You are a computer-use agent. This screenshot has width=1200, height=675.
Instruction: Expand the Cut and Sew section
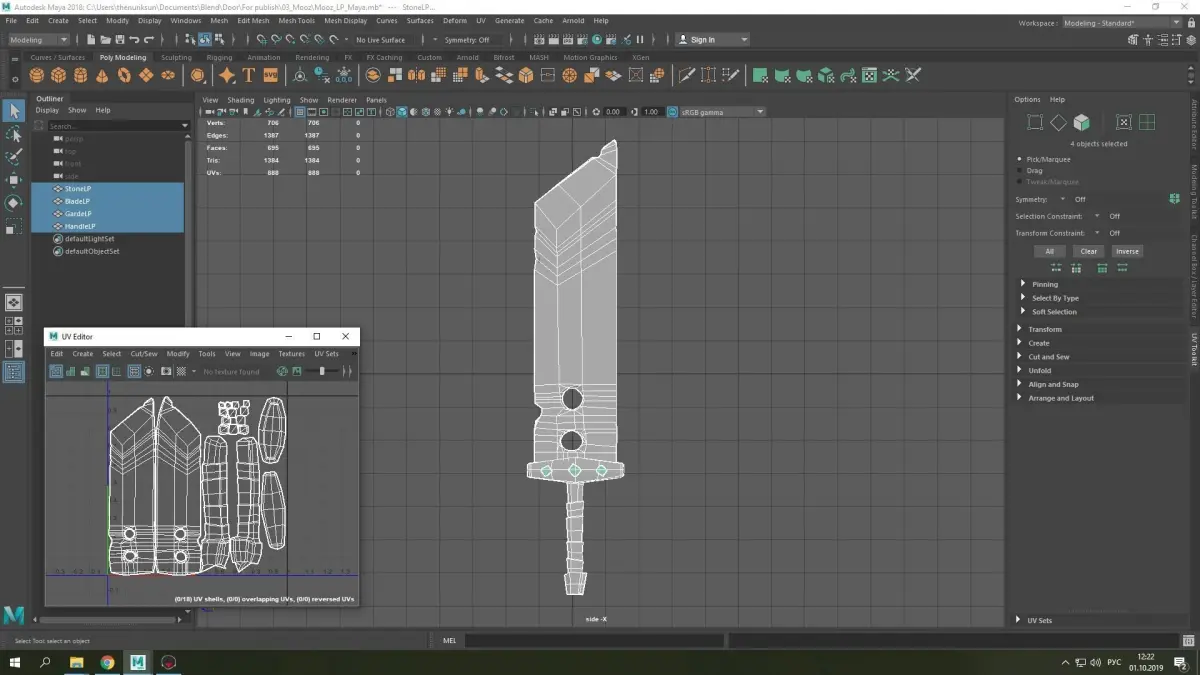[x=1049, y=357]
